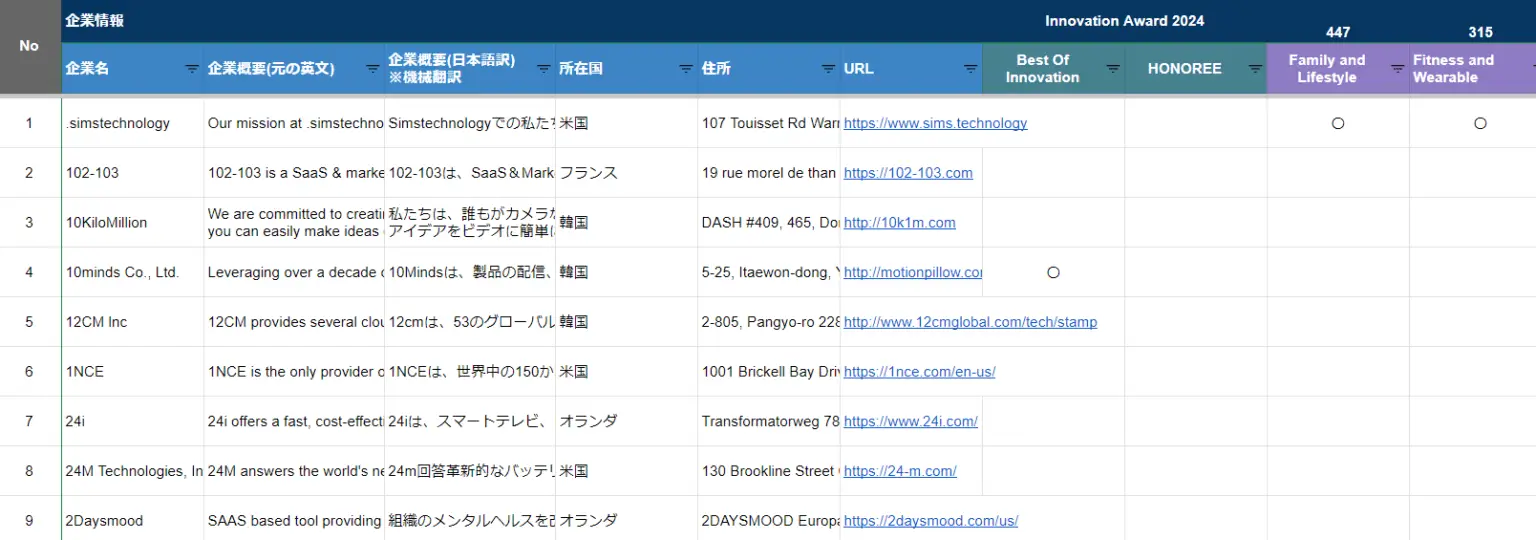
Task: Select address cell '2-805, Pangyo-ro 228'
Action: pos(769,322)
